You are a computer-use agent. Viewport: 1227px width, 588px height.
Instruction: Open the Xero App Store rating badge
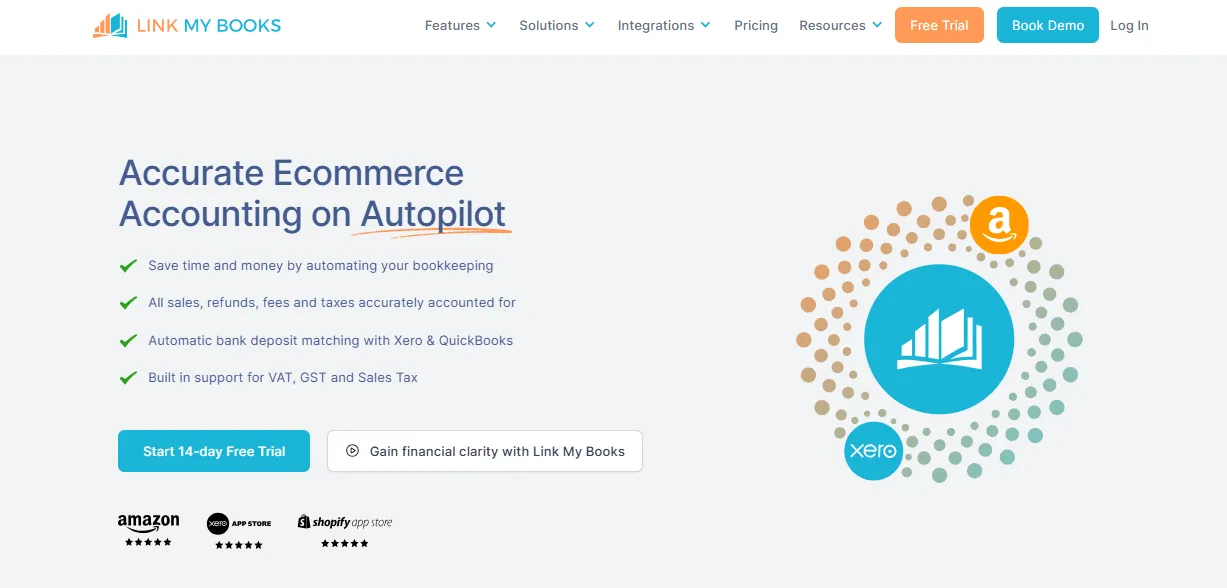tap(239, 531)
